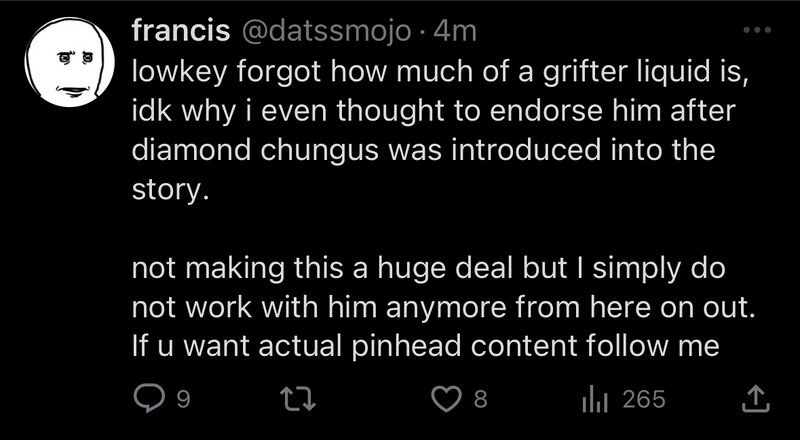Viewport: 800px width, 440px height.
Task: Click the reply count number 9
Action: 182,400
